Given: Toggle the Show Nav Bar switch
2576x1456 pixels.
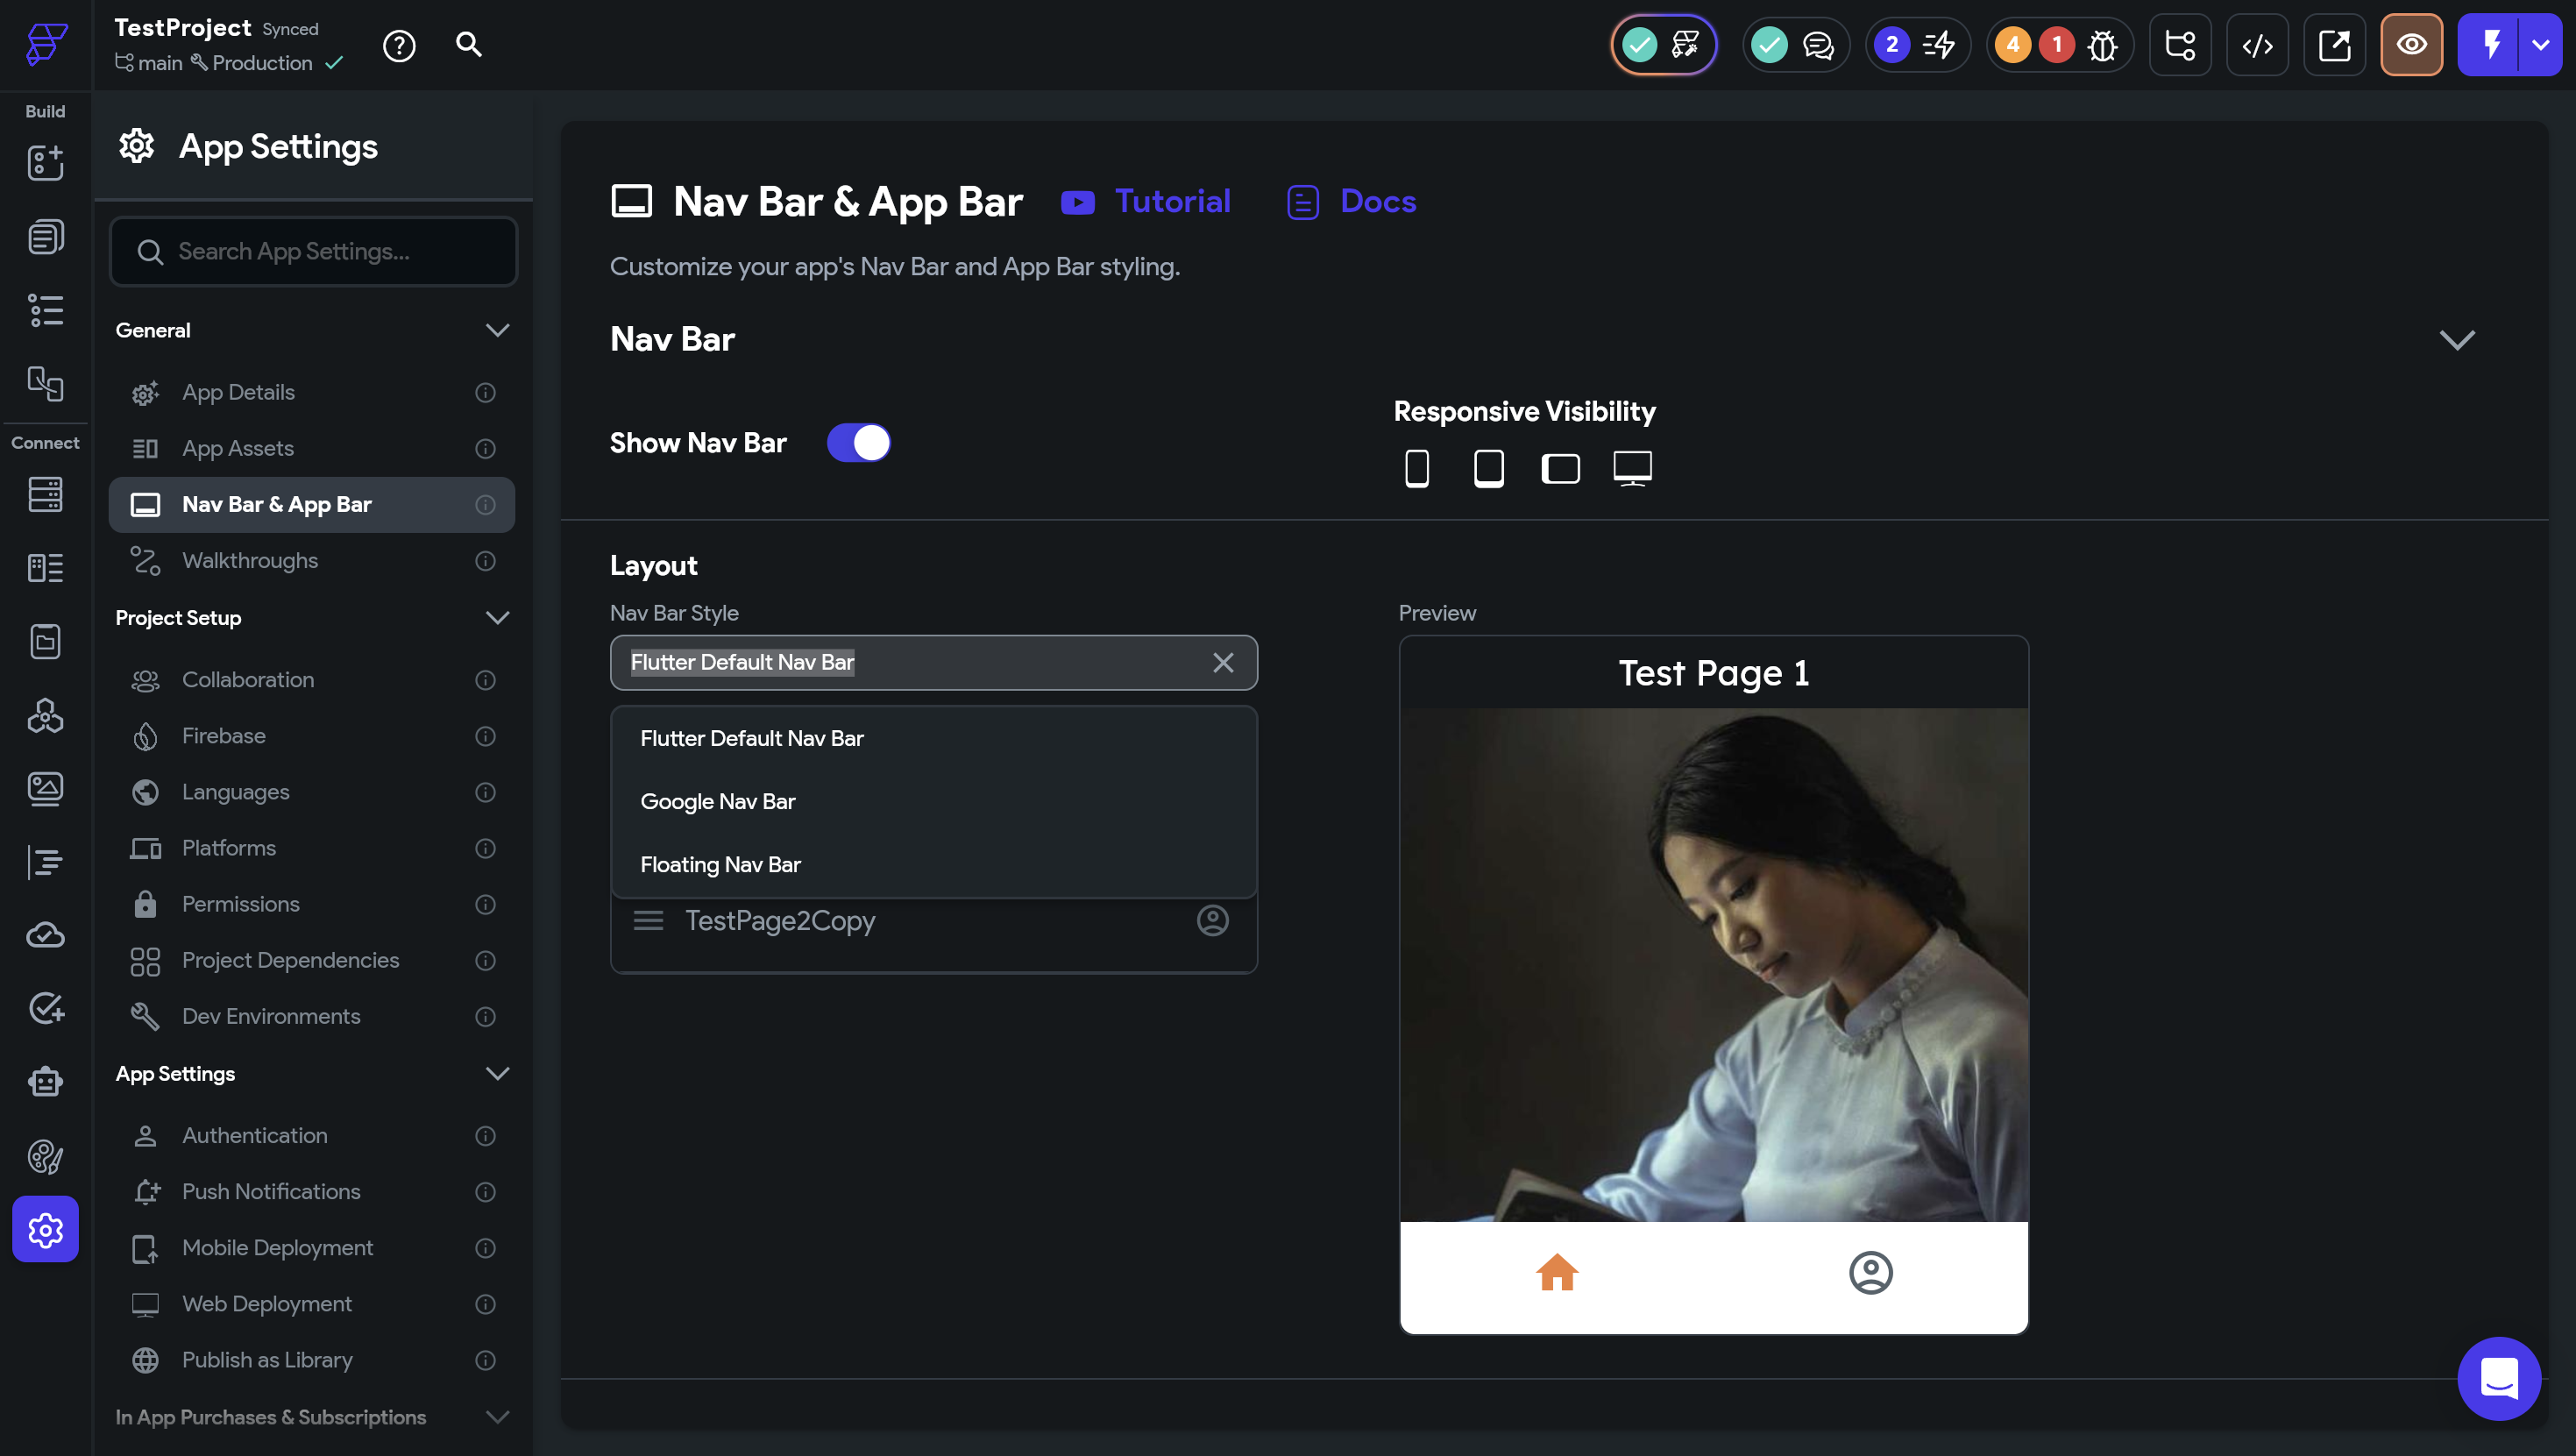Looking at the screenshot, I should click(x=858, y=443).
